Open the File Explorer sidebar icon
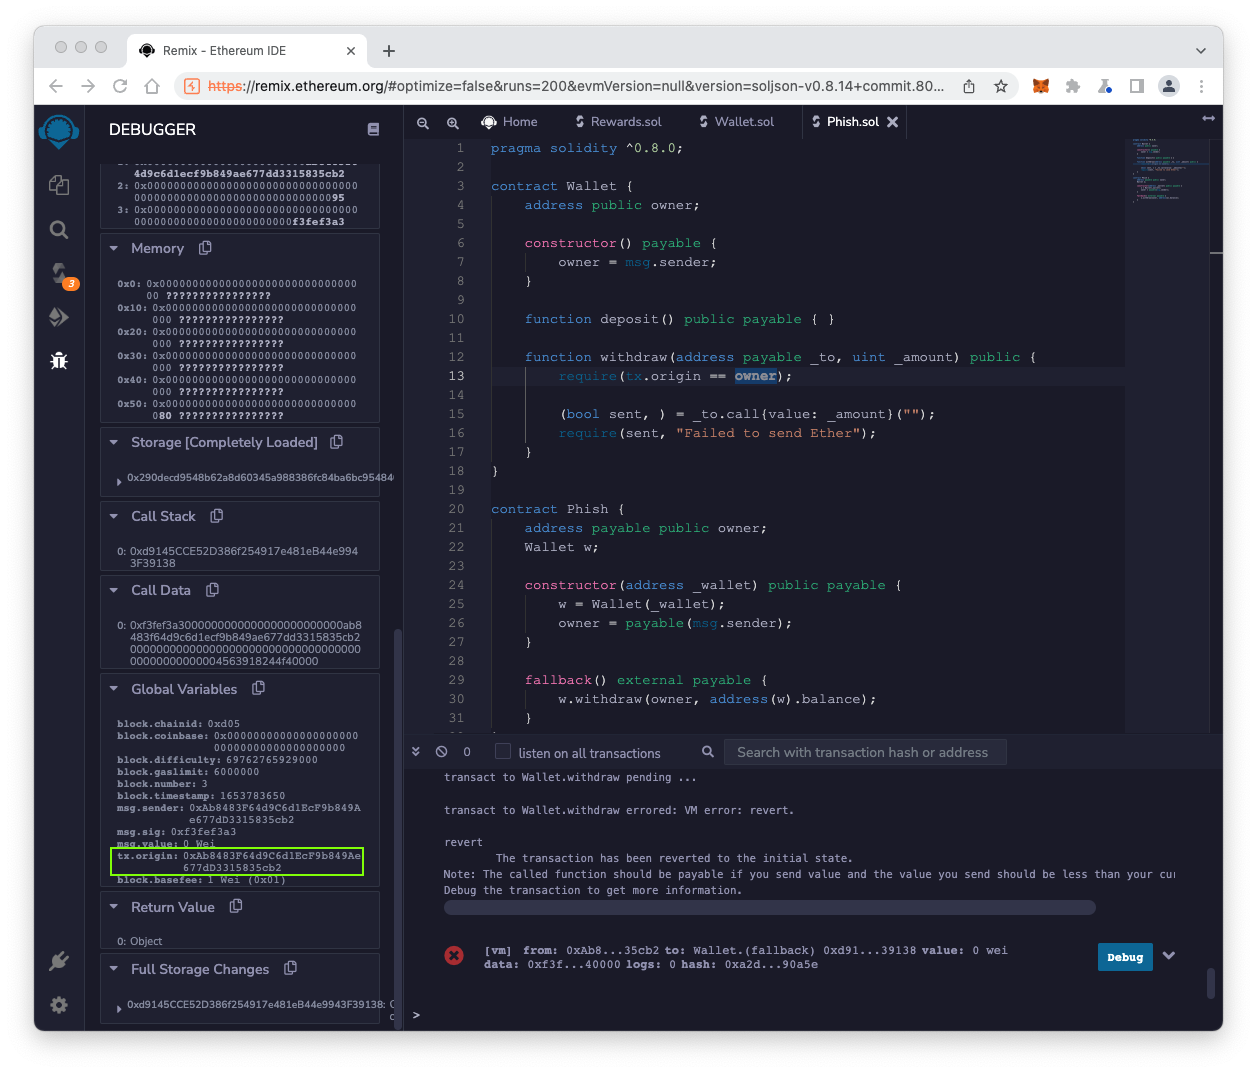 tap(59, 184)
